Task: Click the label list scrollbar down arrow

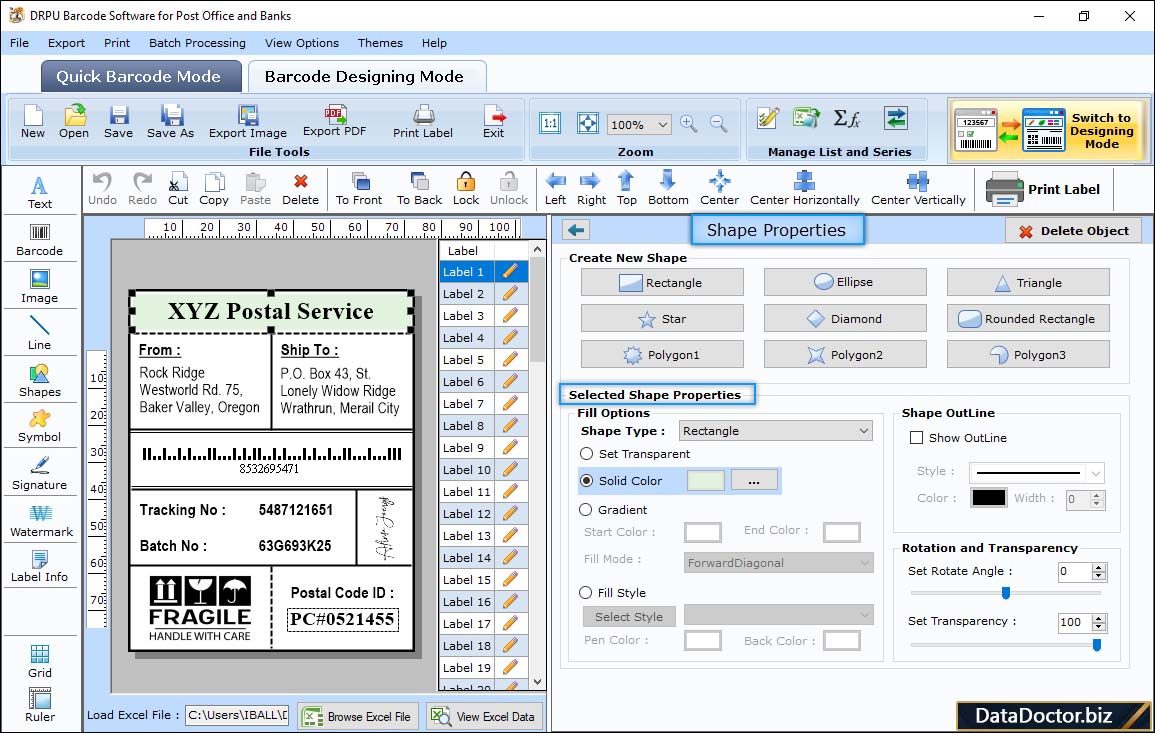Action: coord(538,682)
